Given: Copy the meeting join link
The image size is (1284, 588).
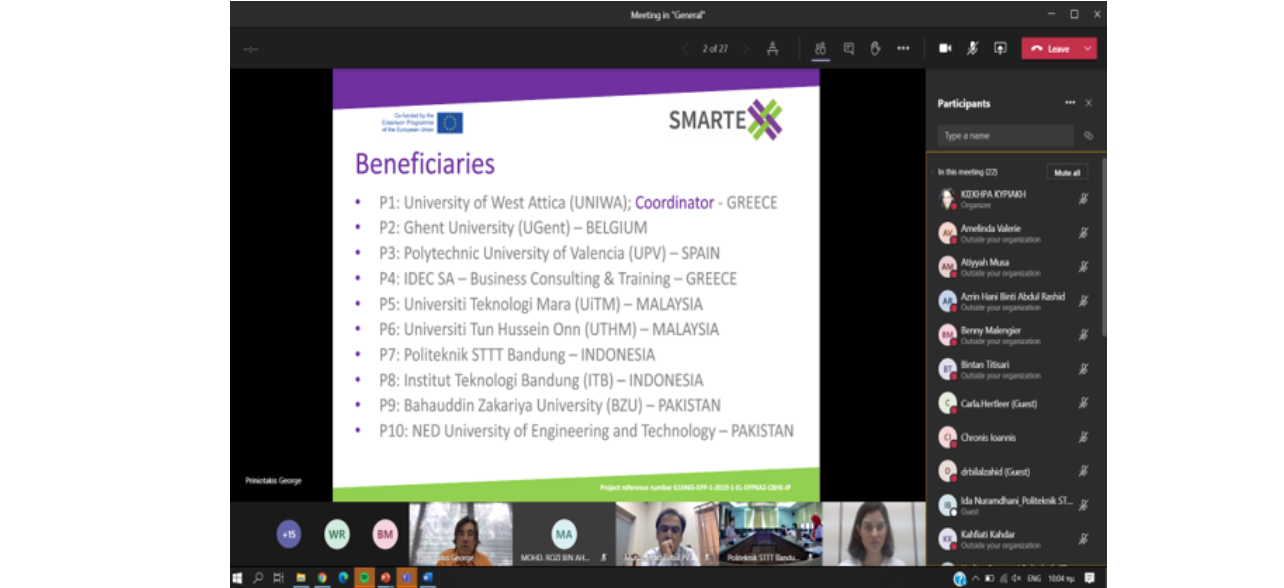Looking at the screenshot, I should (1089, 136).
